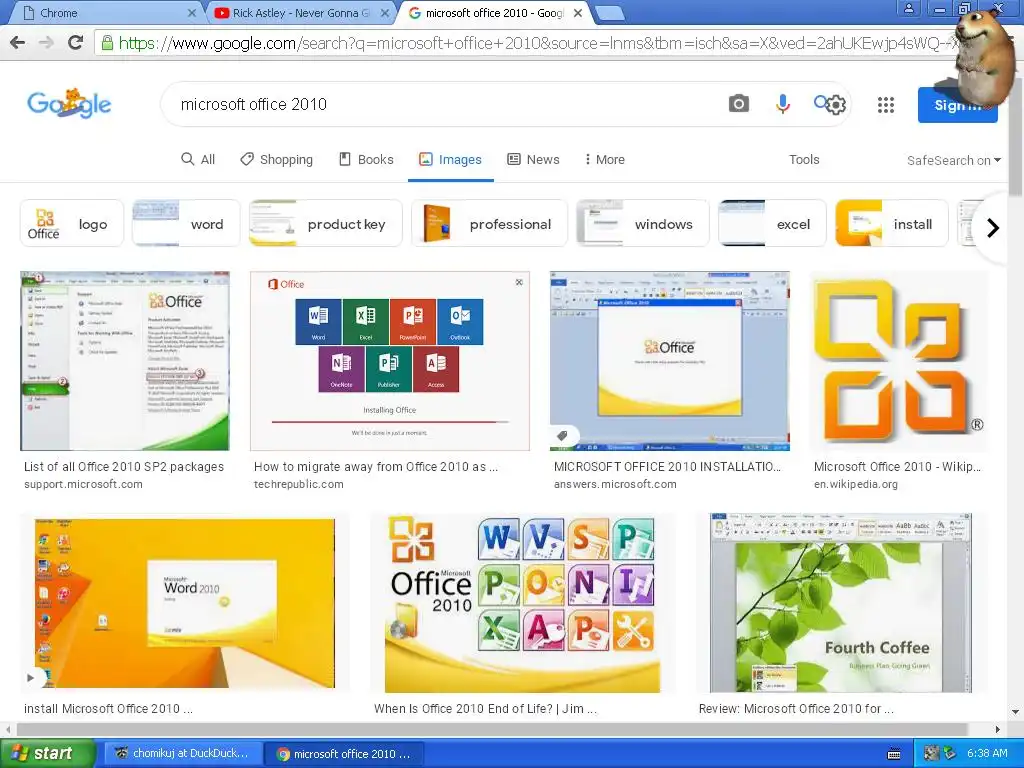Select the microsoft office 2010 tab
This screenshot has height=768, width=1024.
(x=493, y=13)
